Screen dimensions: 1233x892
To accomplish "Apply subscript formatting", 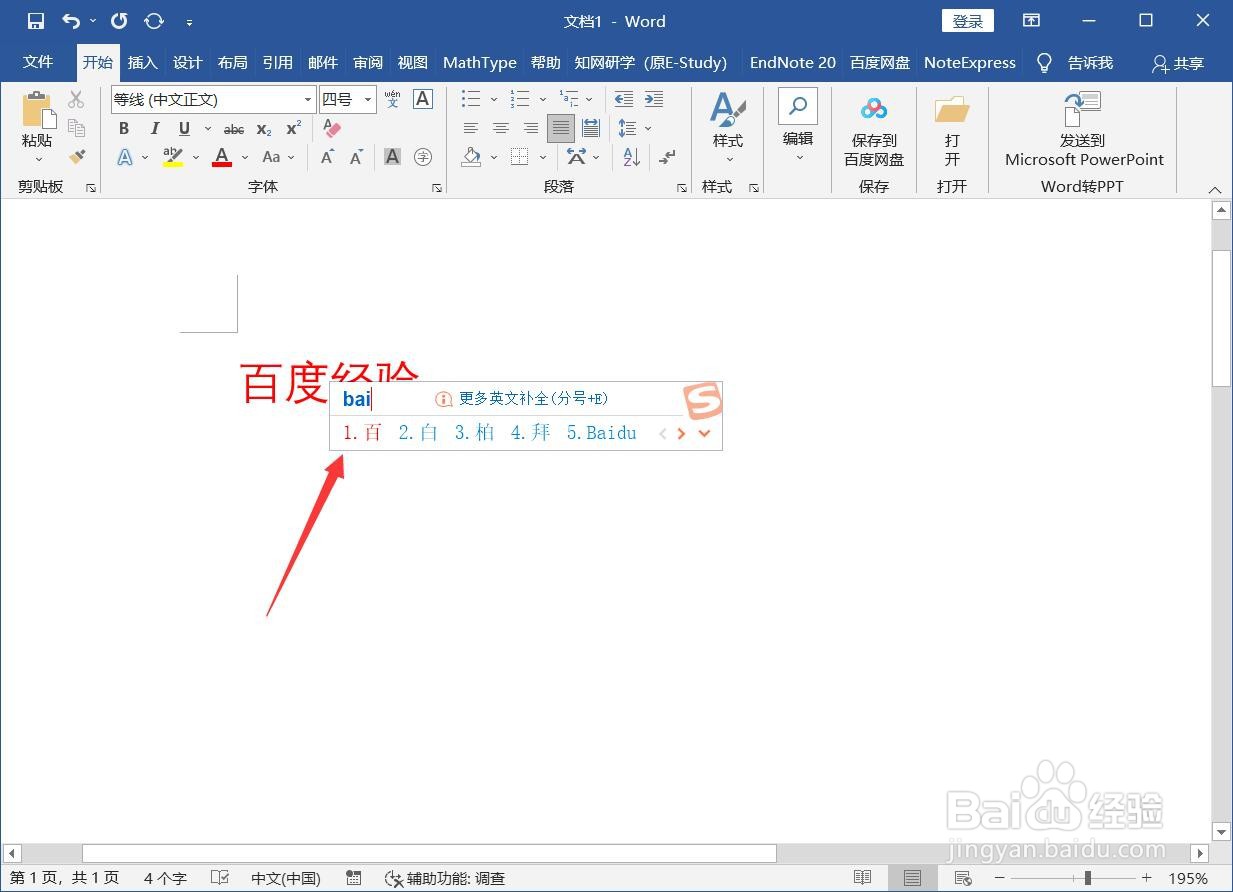I will click(264, 129).
